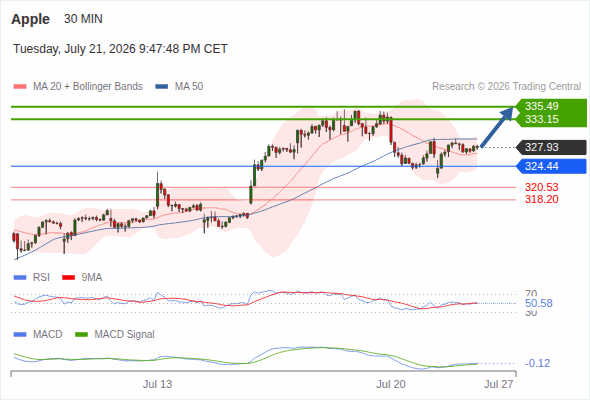The image size is (590, 400).
Task: Click the MACD Signal green legend swatch
Action: 81,334
